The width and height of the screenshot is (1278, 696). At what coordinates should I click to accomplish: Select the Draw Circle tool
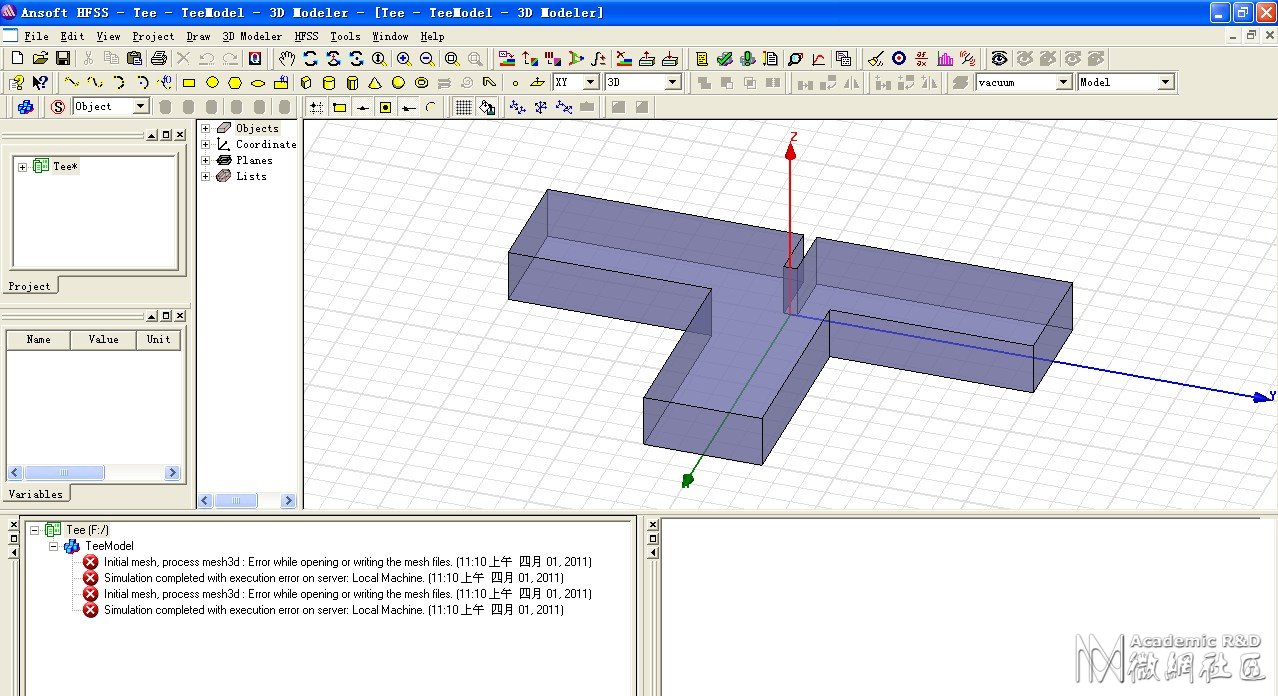click(x=212, y=83)
